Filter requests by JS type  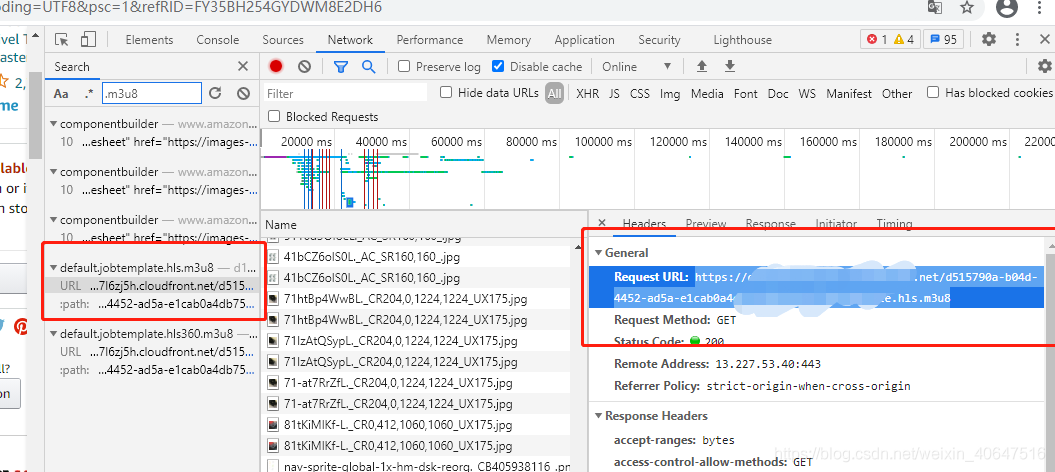click(x=614, y=93)
